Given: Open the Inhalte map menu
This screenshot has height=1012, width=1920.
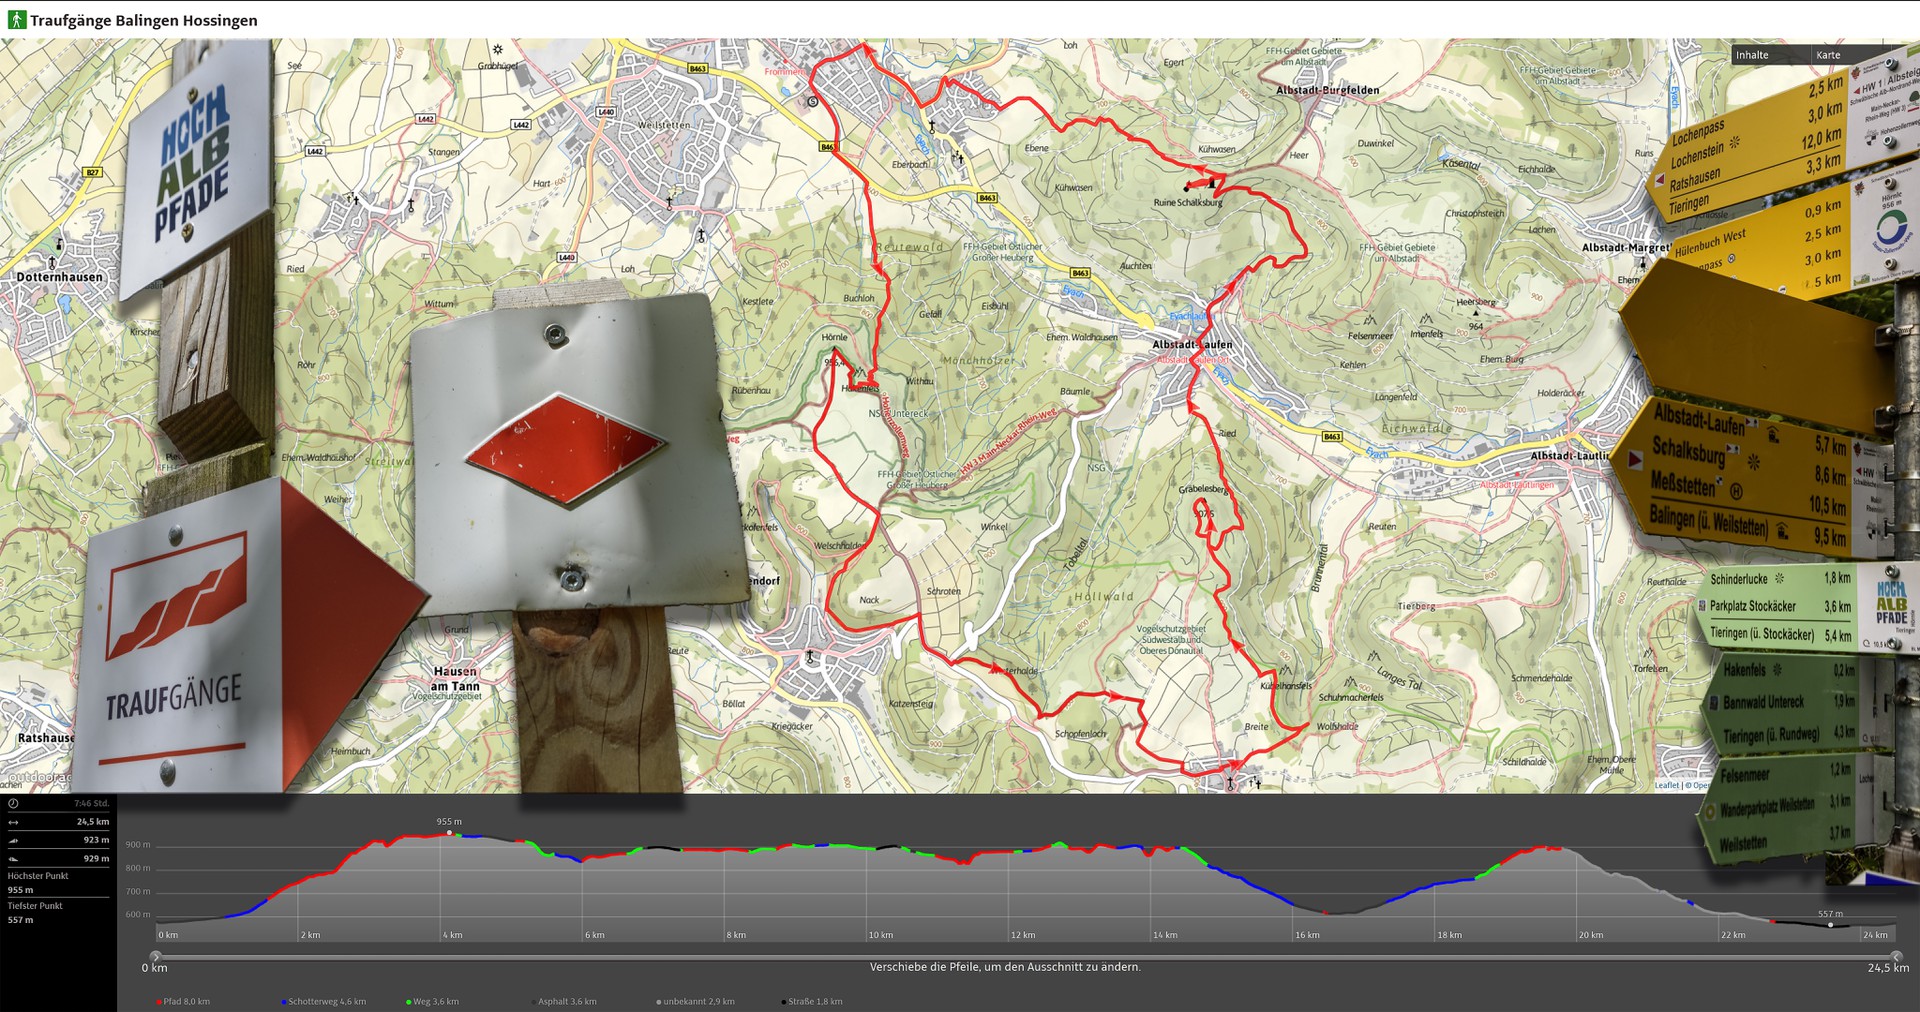Looking at the screenshot, I should pyautogui.click(x=1769, y=55).
